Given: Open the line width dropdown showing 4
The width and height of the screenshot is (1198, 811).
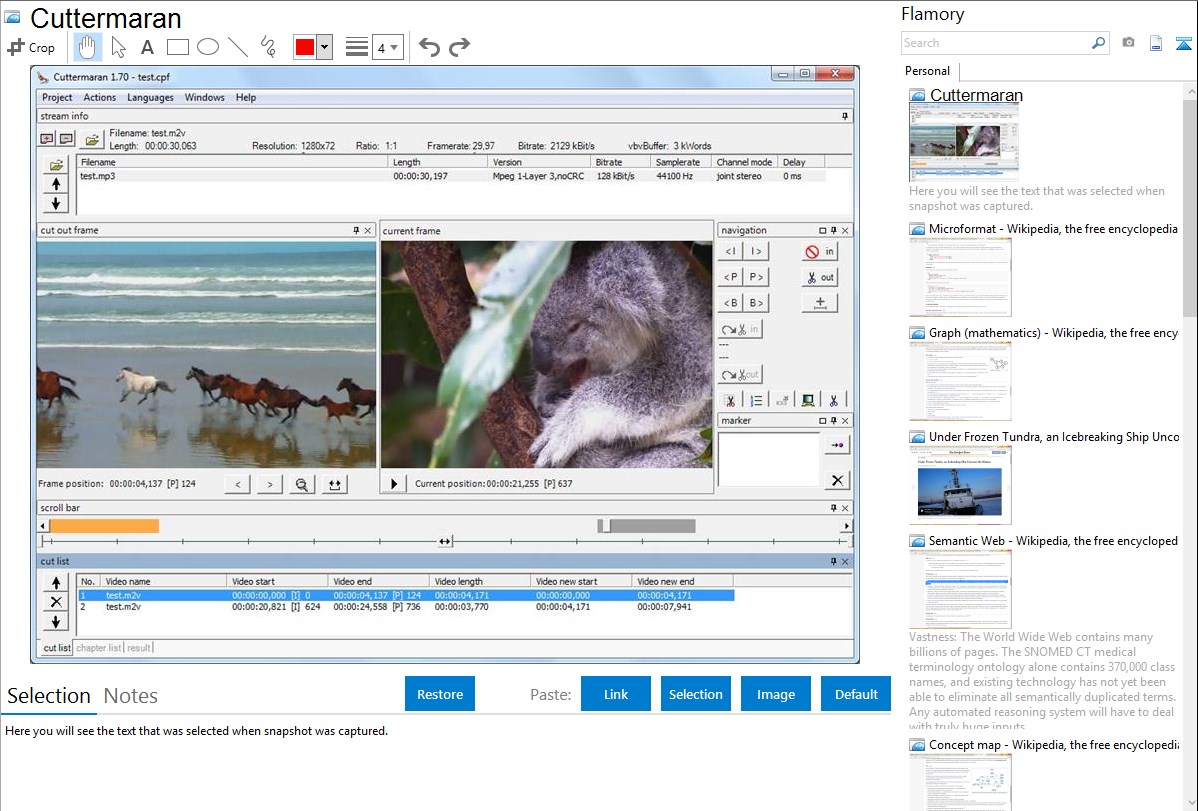Looking at the screenshot, I should 387,47.
